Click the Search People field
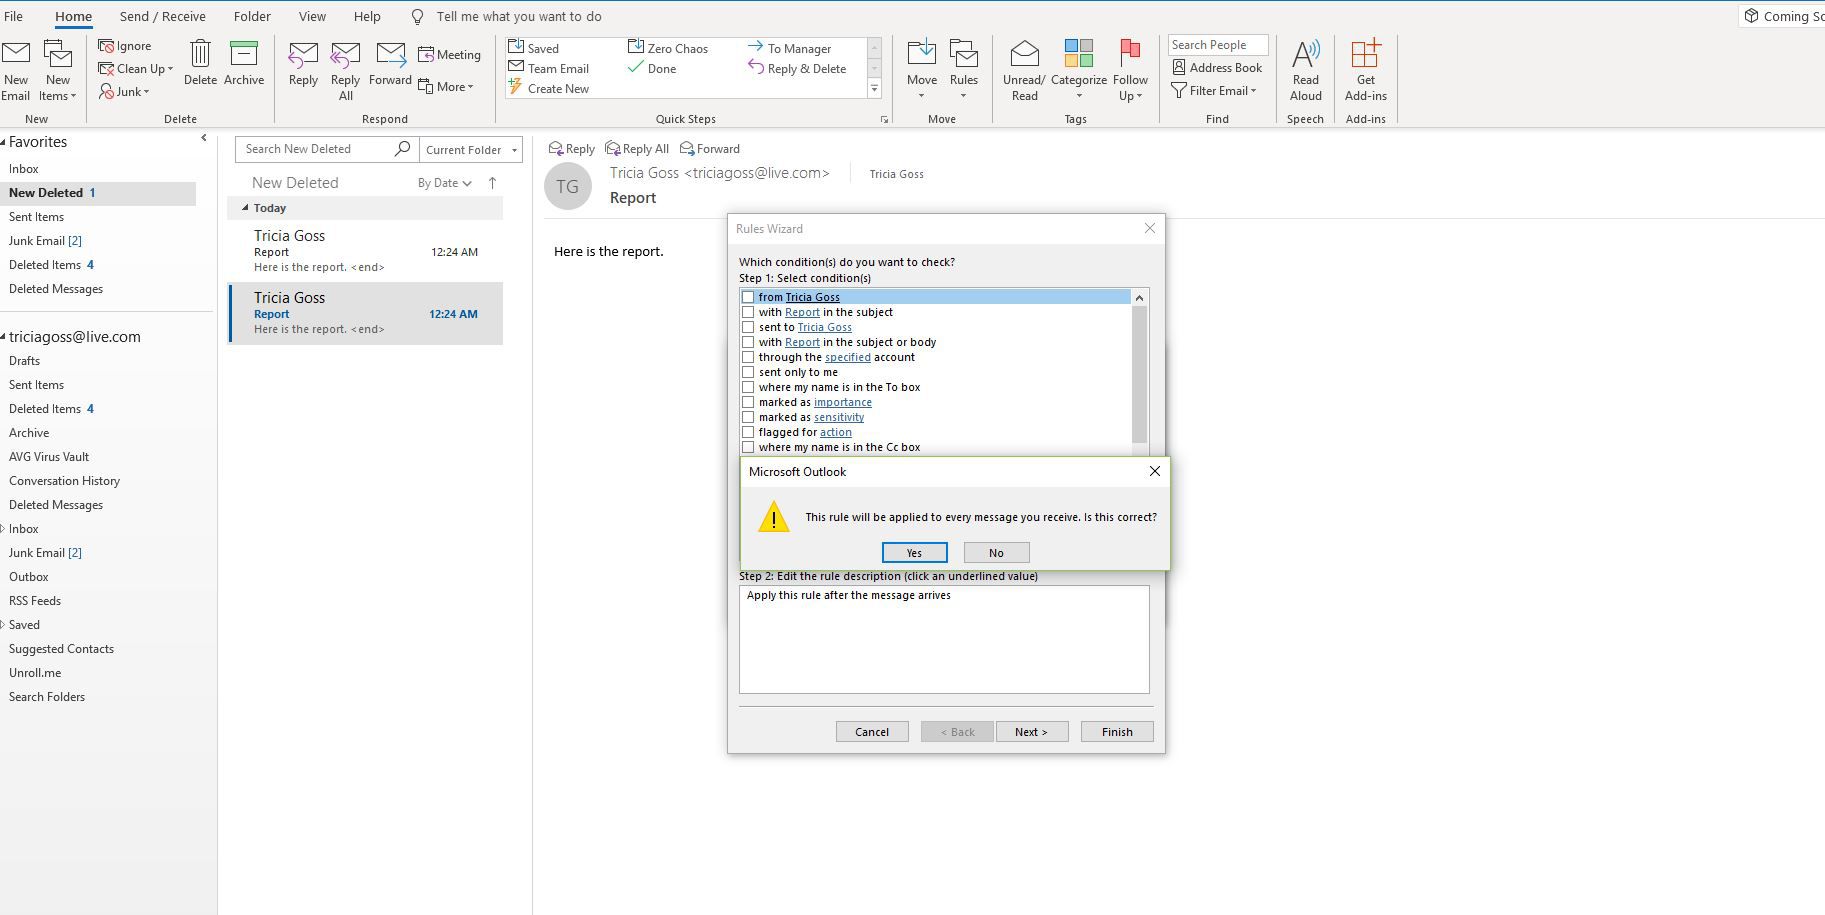 coord(1217,45)
